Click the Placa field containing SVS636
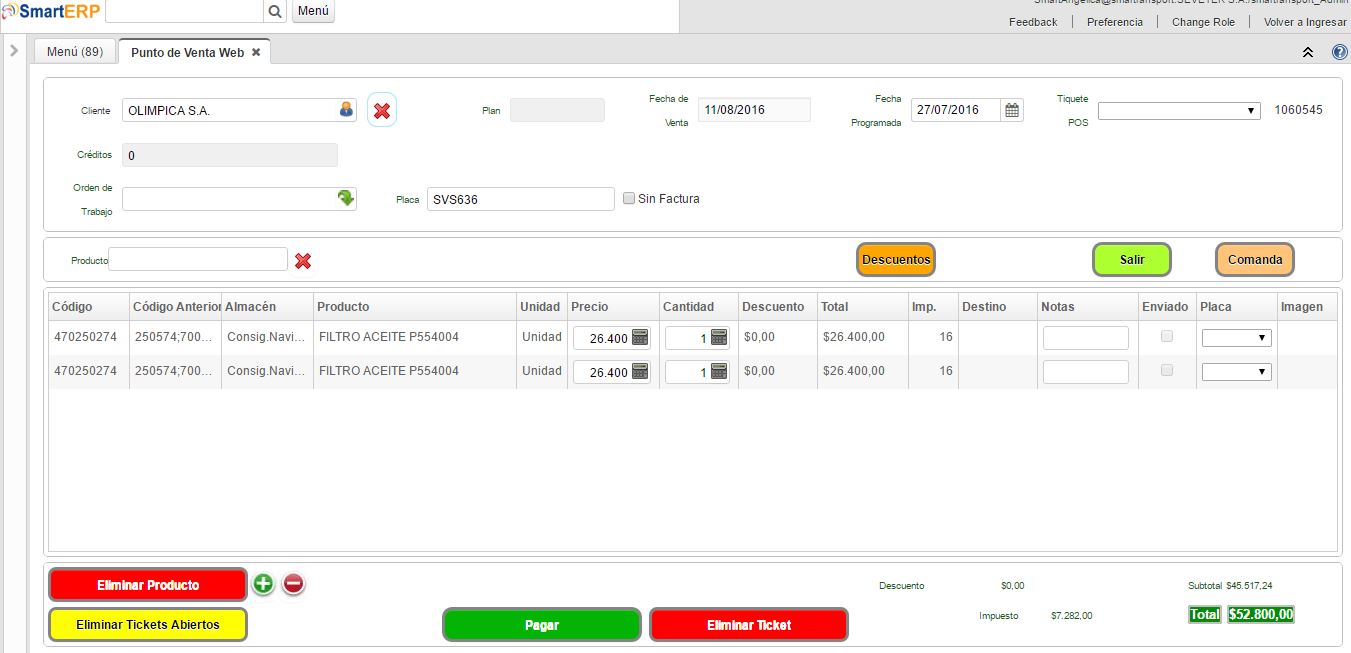The image size is (1351, 653). [x=520, y=199]
